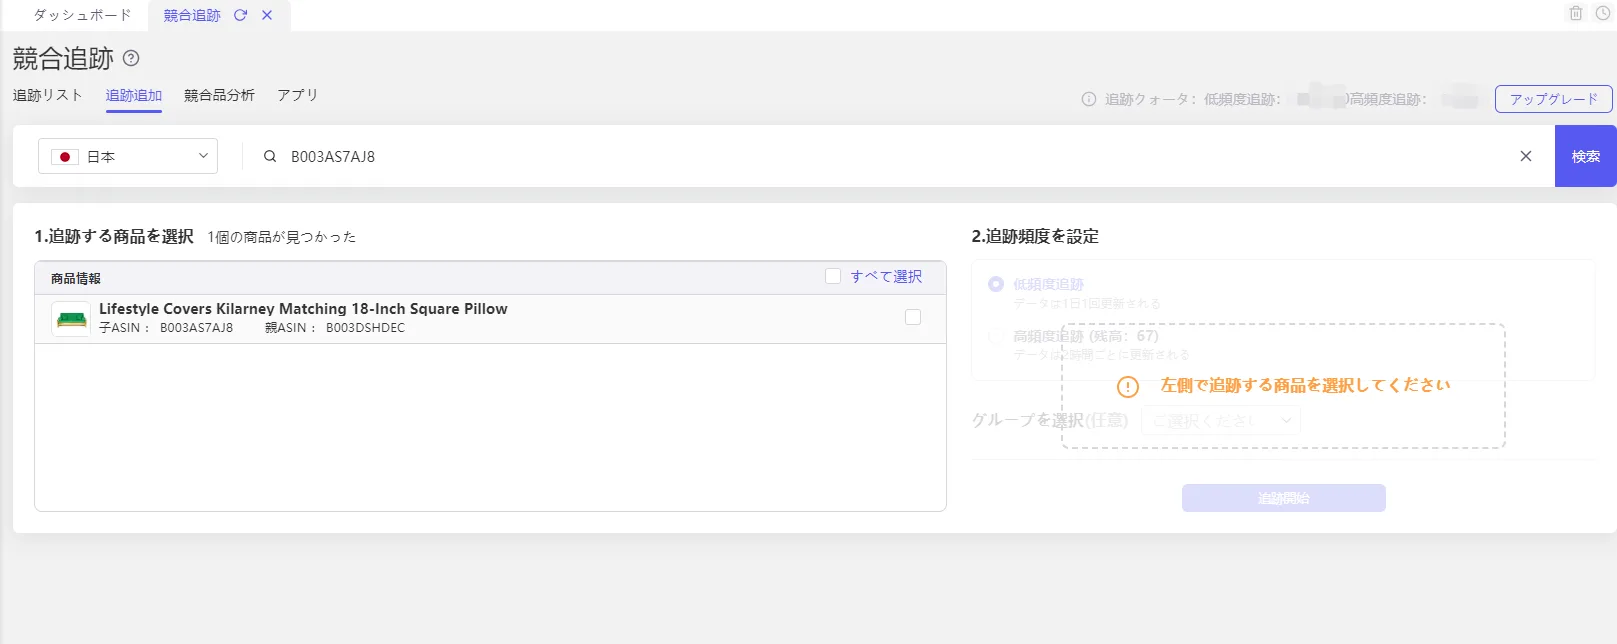Screen dimensions: 1617x644
Task: Click the Lifestyle Covers pillow thumbnail
Action: point(71,319)
